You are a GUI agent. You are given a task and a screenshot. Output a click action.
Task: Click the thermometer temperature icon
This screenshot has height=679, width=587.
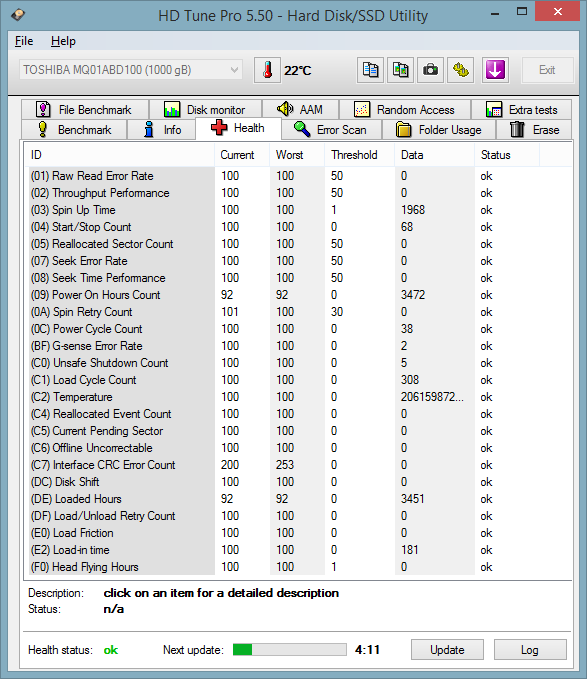coord(267,70)
